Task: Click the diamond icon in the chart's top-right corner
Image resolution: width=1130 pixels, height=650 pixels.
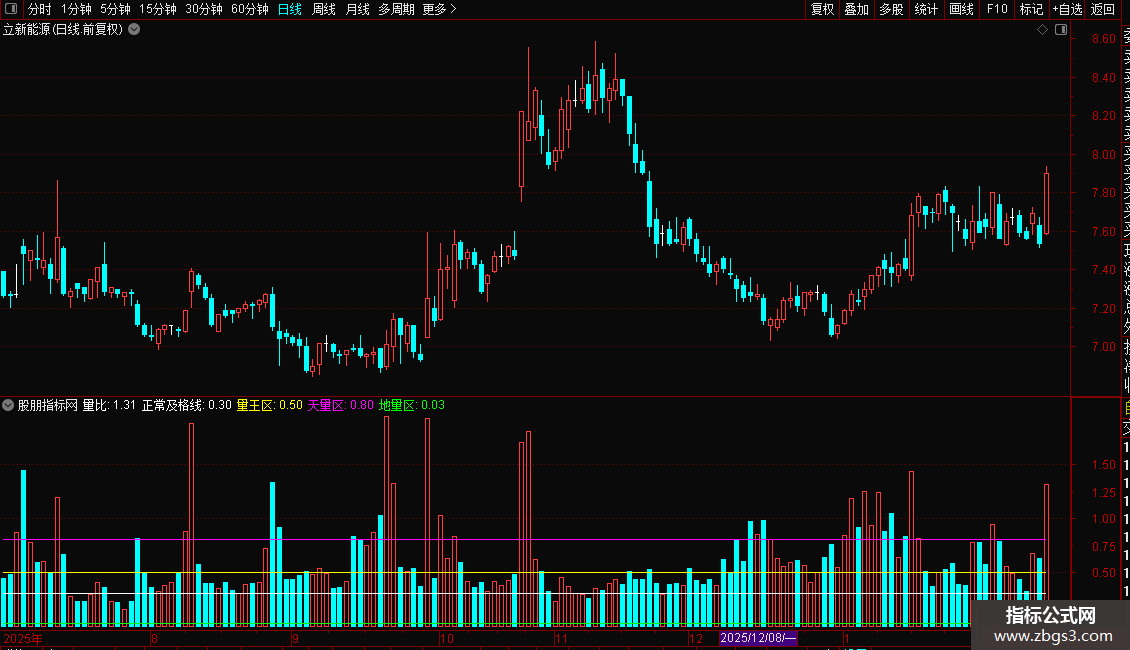Action: click(x=1042, y=30)
